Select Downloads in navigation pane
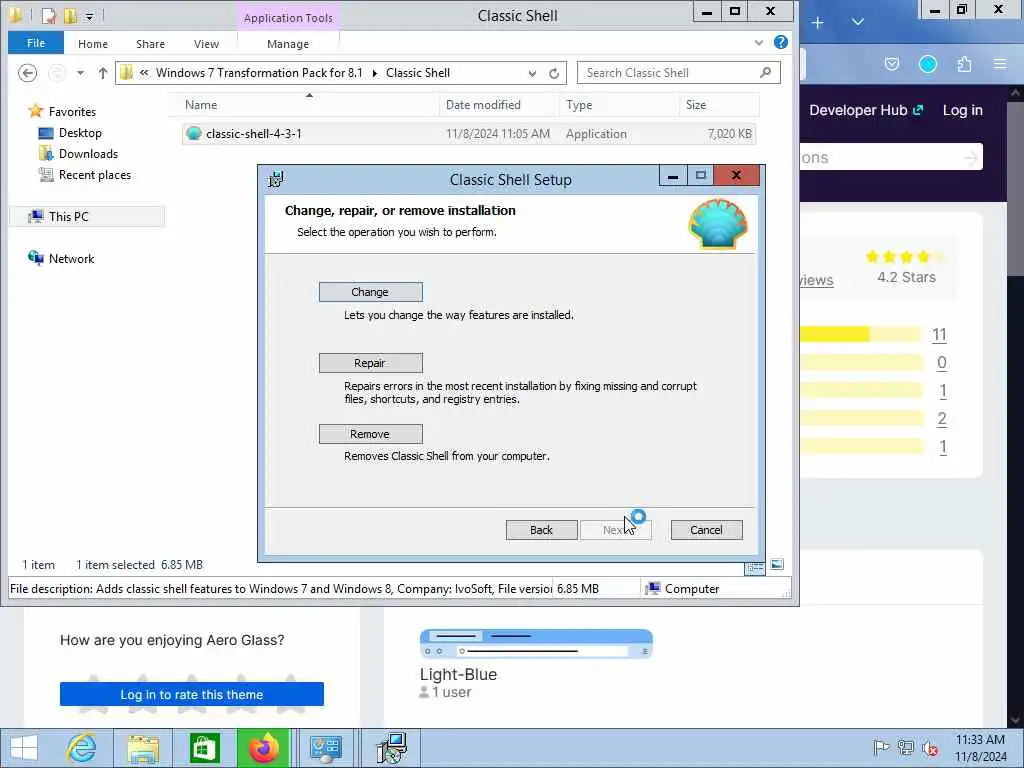 (88, 154)
